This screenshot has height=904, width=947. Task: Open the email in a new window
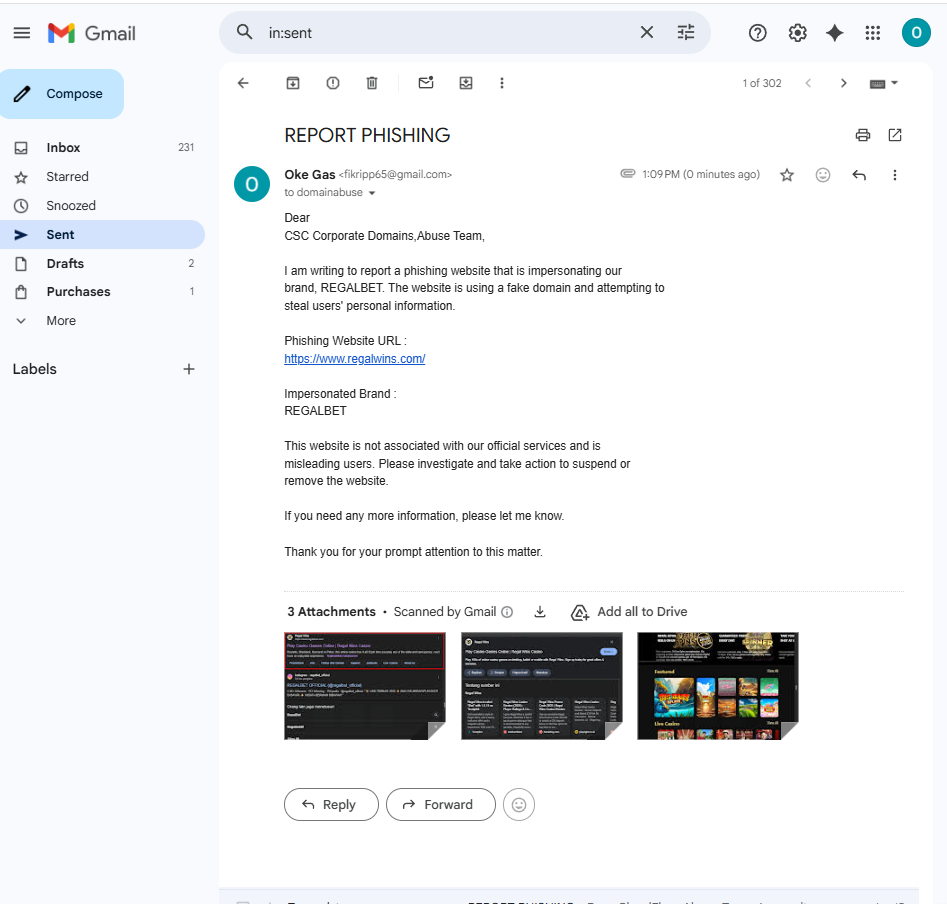[x=894, y=135]
